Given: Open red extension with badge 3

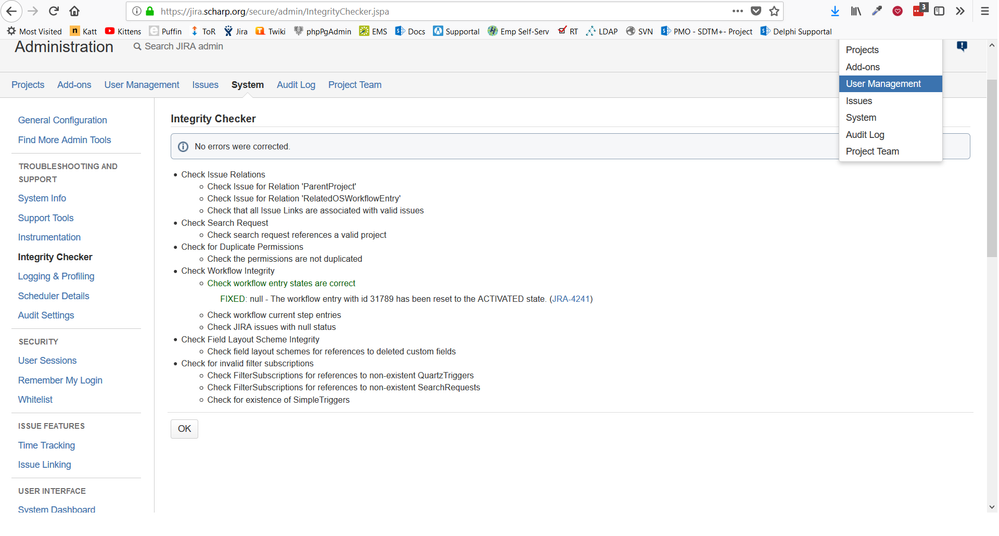Looking at the screenshot, I should [919, 10].
